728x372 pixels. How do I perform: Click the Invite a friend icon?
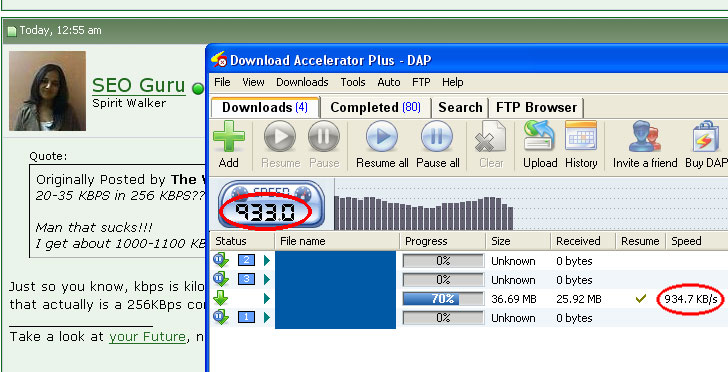[645, 136]
